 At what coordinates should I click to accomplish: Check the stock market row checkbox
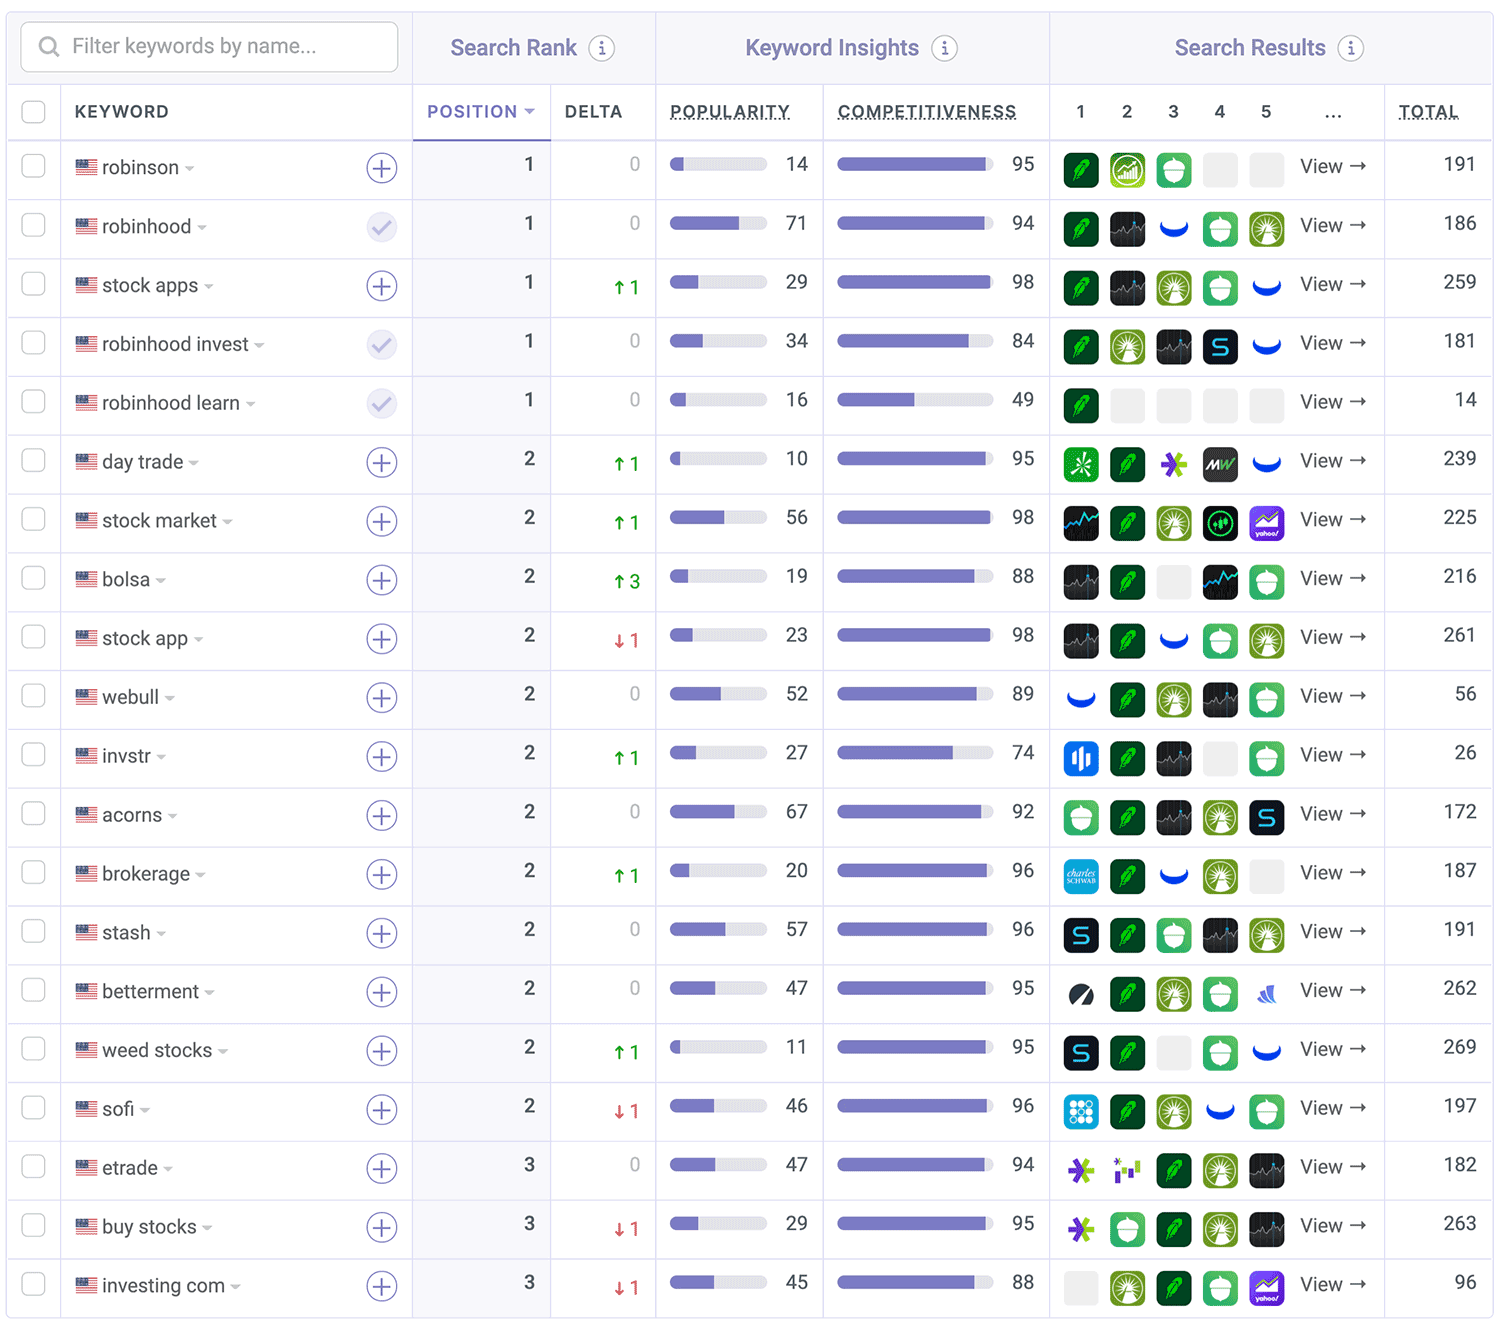tap(34, 519)
